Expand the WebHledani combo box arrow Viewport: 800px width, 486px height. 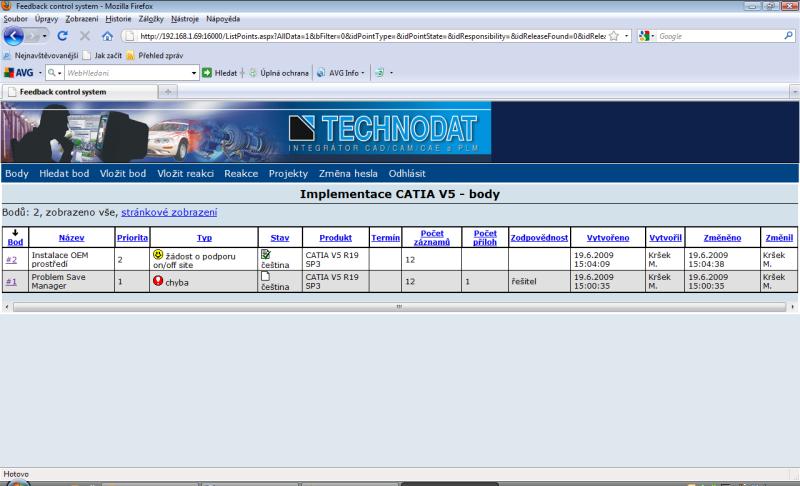[194, 73]
